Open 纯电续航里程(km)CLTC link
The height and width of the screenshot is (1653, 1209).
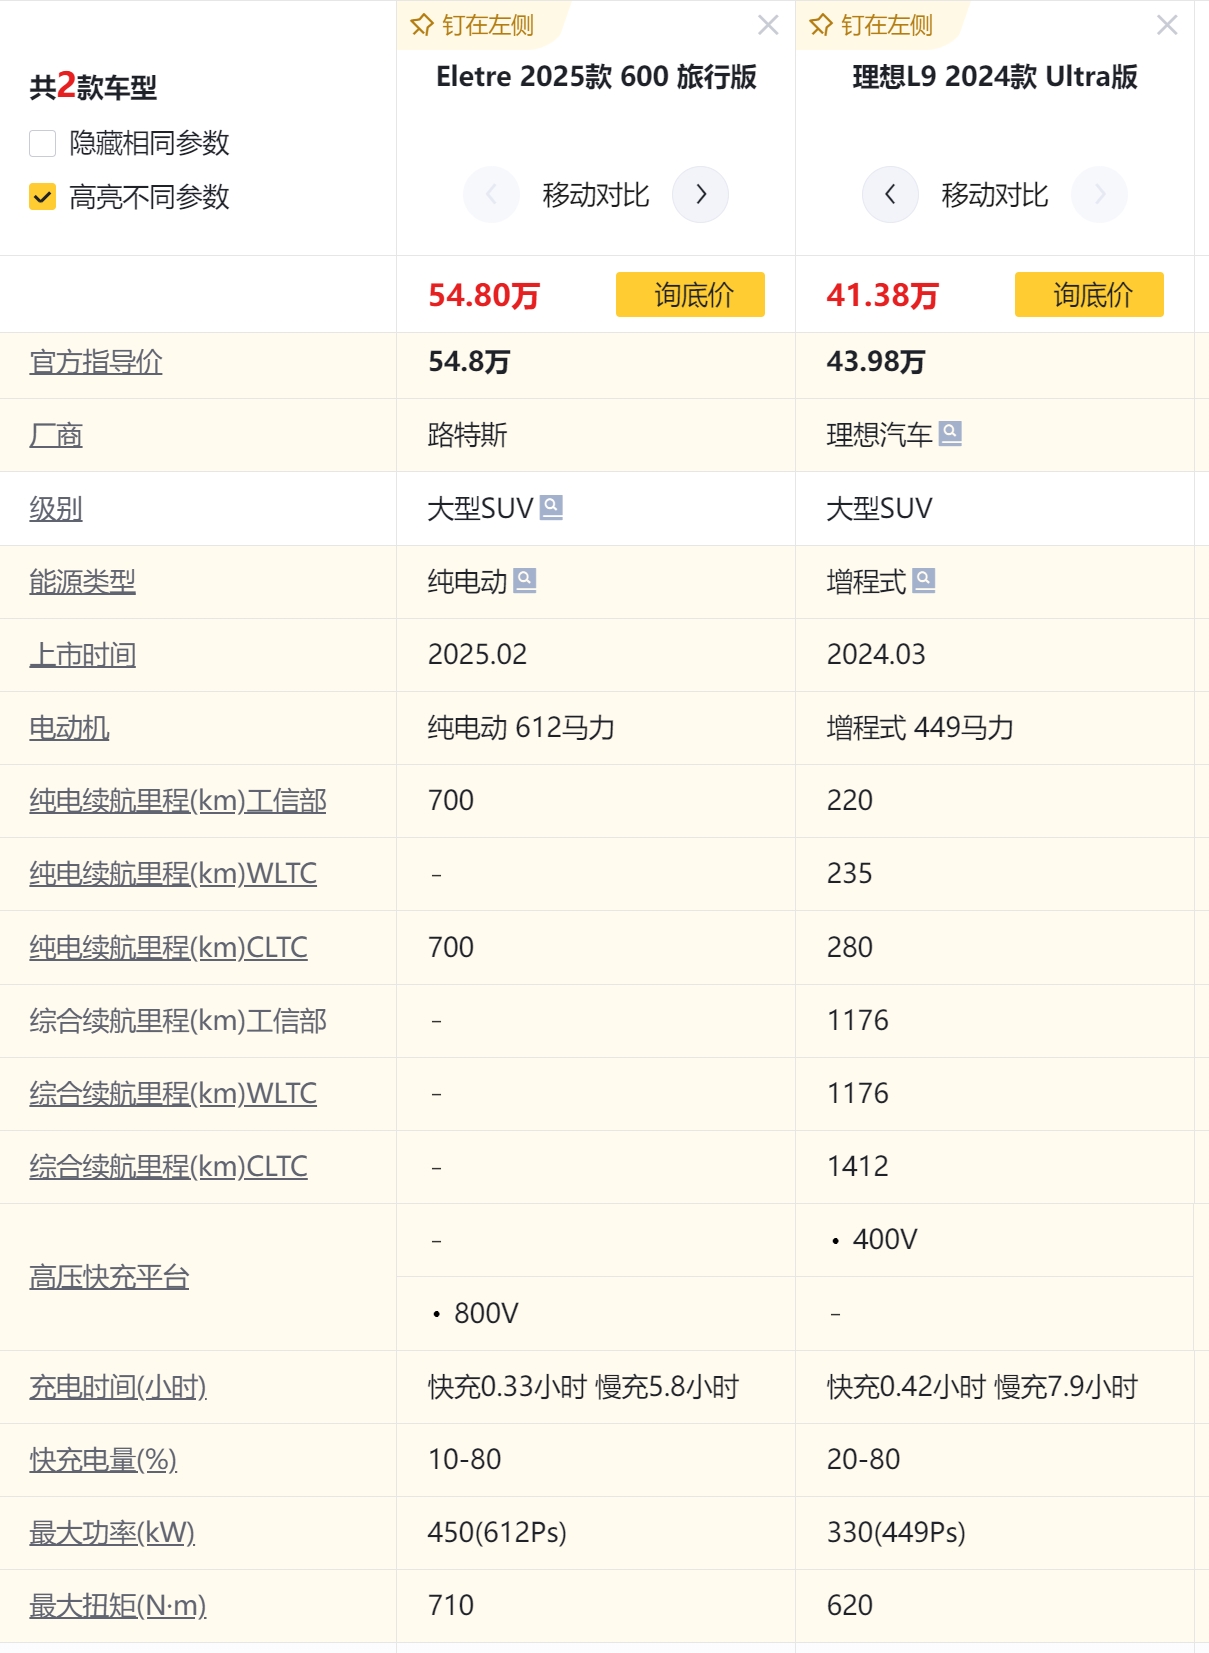168,946
